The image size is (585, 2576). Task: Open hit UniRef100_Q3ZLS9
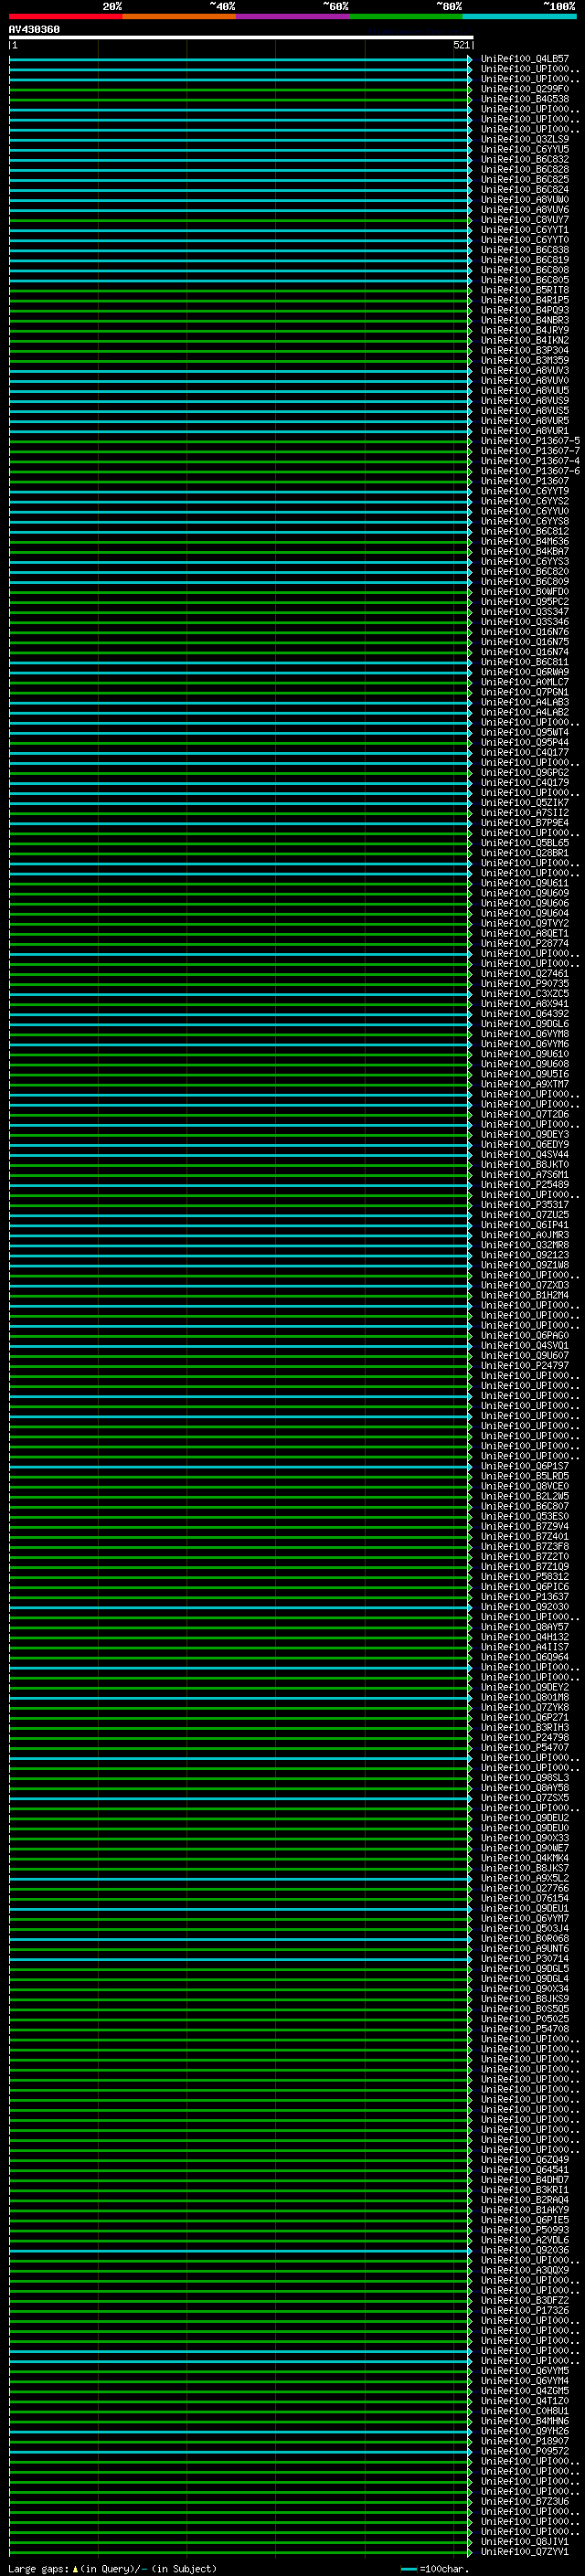pyautogui.click(x=525, y=139)
